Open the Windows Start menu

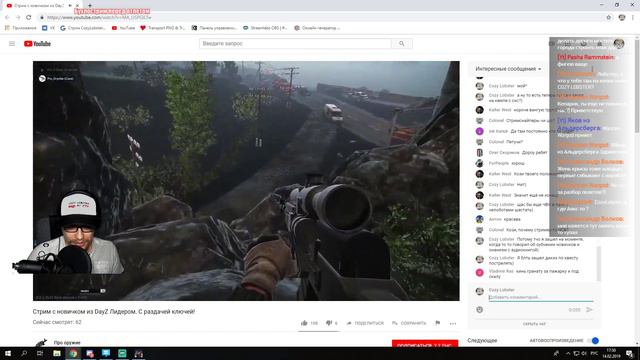[8, 353]
